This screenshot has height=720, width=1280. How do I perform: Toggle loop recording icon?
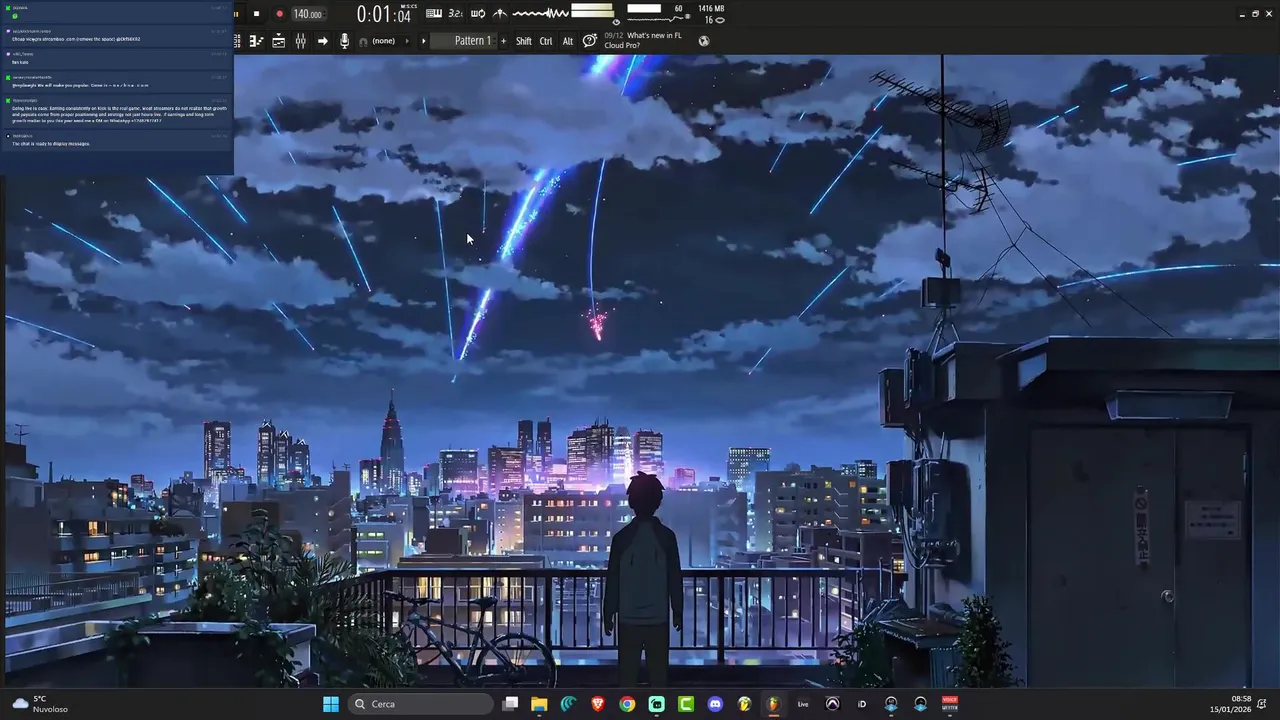pyautogui.click(x=478, y=13)
